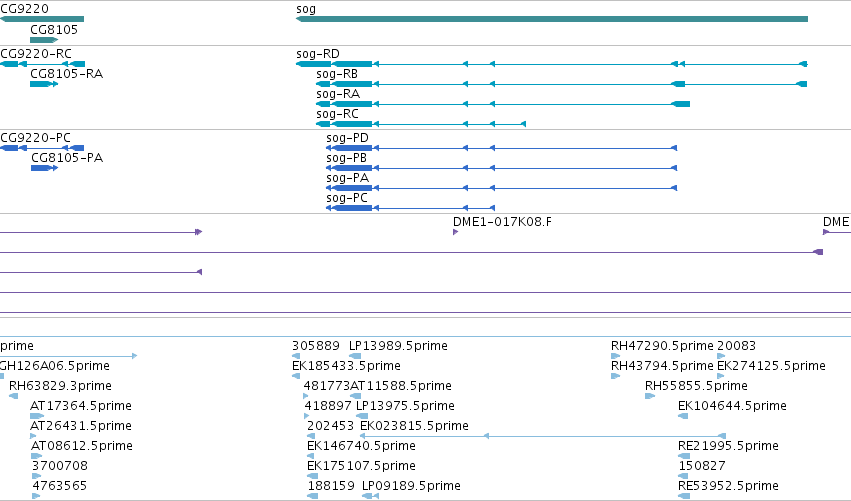851x501 pixels.
Task: Select feature 481773
Action: click(x=327, y=386)
